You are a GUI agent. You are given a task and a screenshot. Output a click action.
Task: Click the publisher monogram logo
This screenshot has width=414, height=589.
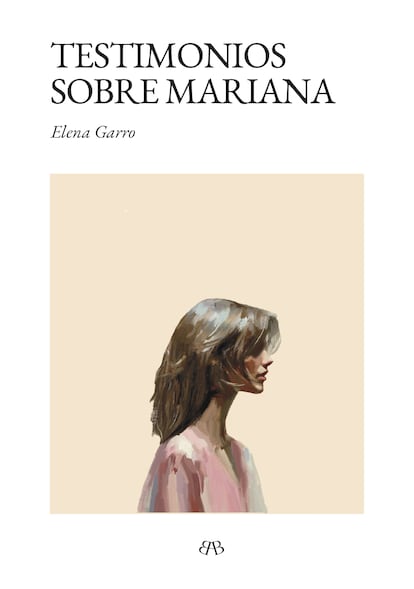211,549
